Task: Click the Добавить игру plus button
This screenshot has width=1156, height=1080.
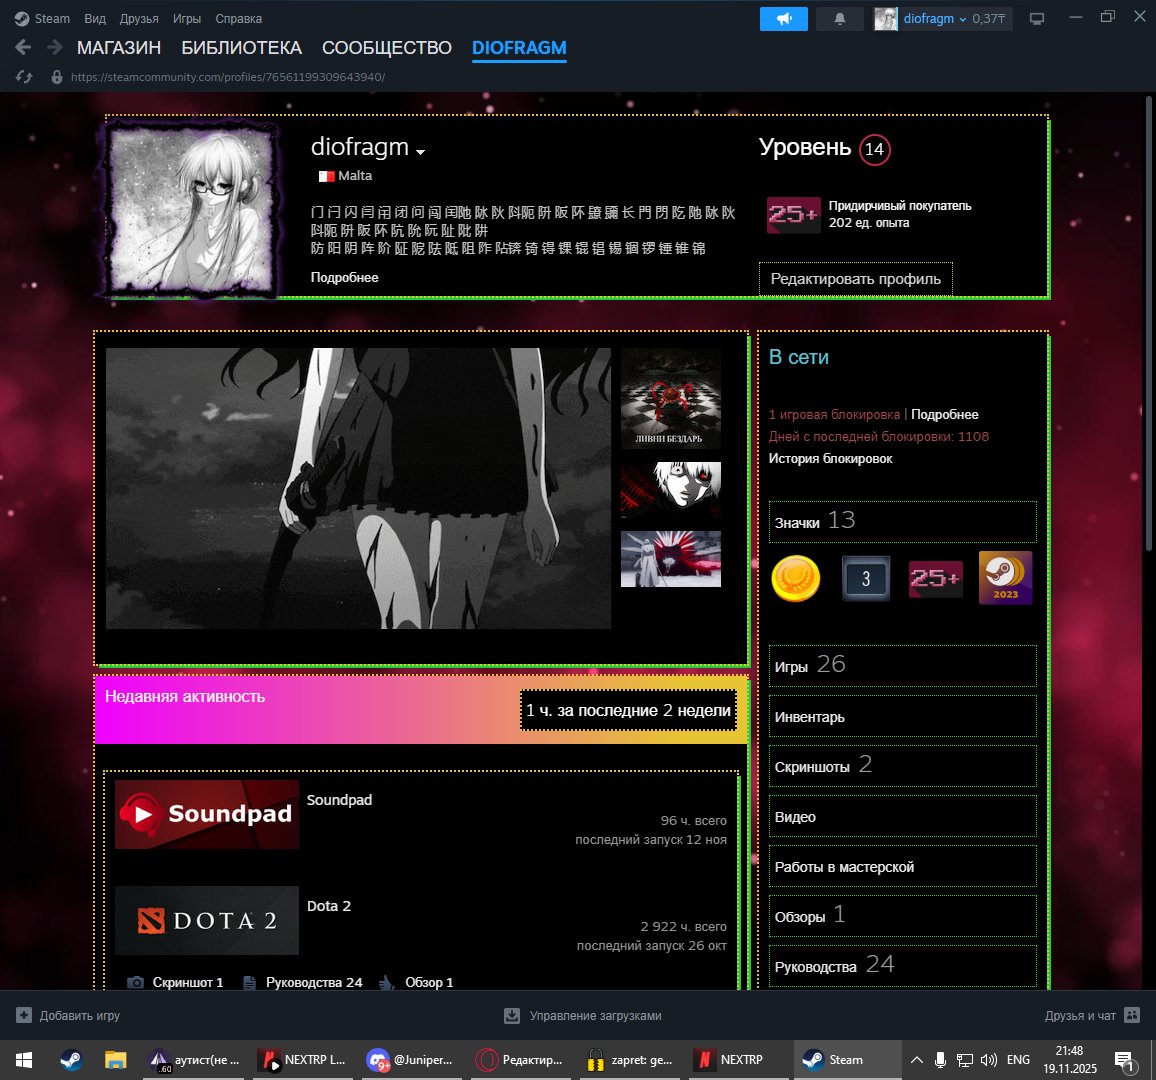Action: 24,1015
